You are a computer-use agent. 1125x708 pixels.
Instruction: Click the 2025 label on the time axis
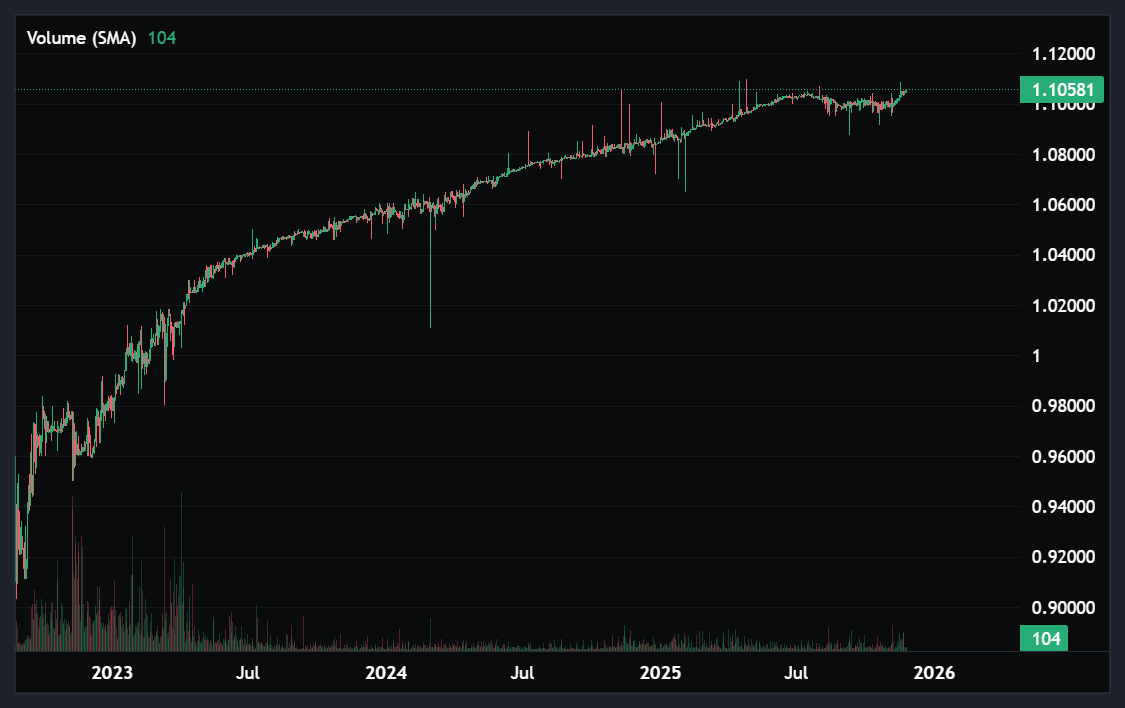[x=660, y=673]
